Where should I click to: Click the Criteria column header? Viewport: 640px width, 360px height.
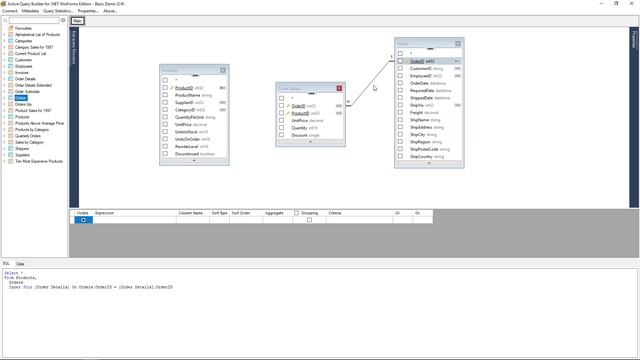pyautogui.click(x=359, y=213)
